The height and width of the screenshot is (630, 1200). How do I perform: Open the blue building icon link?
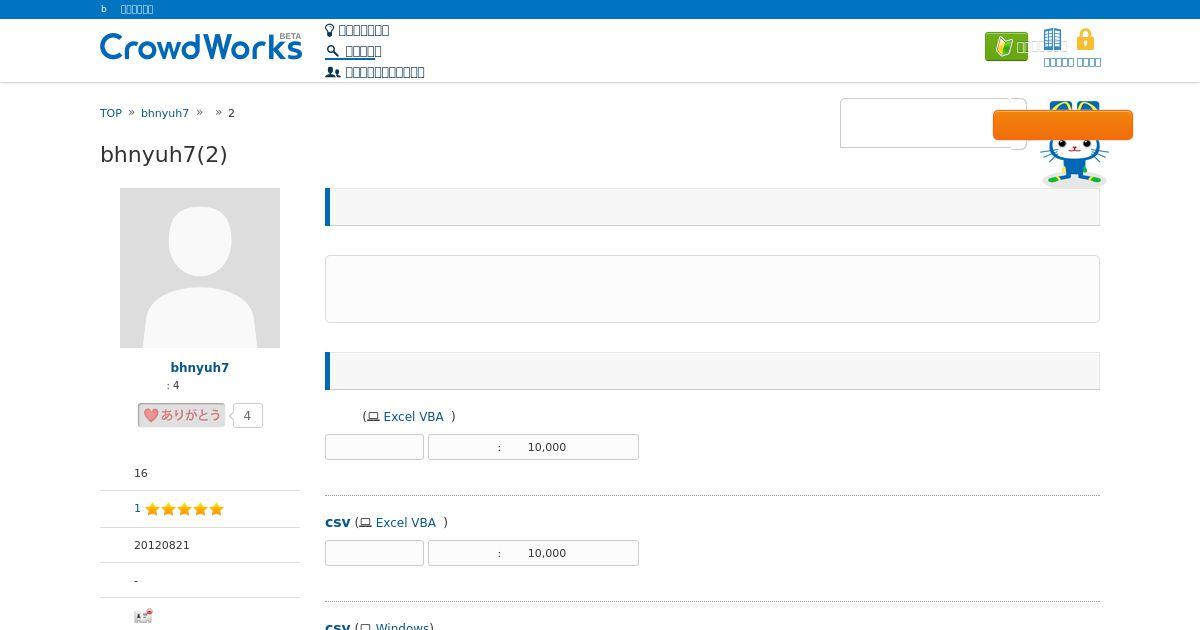(x=1052, y=40)
